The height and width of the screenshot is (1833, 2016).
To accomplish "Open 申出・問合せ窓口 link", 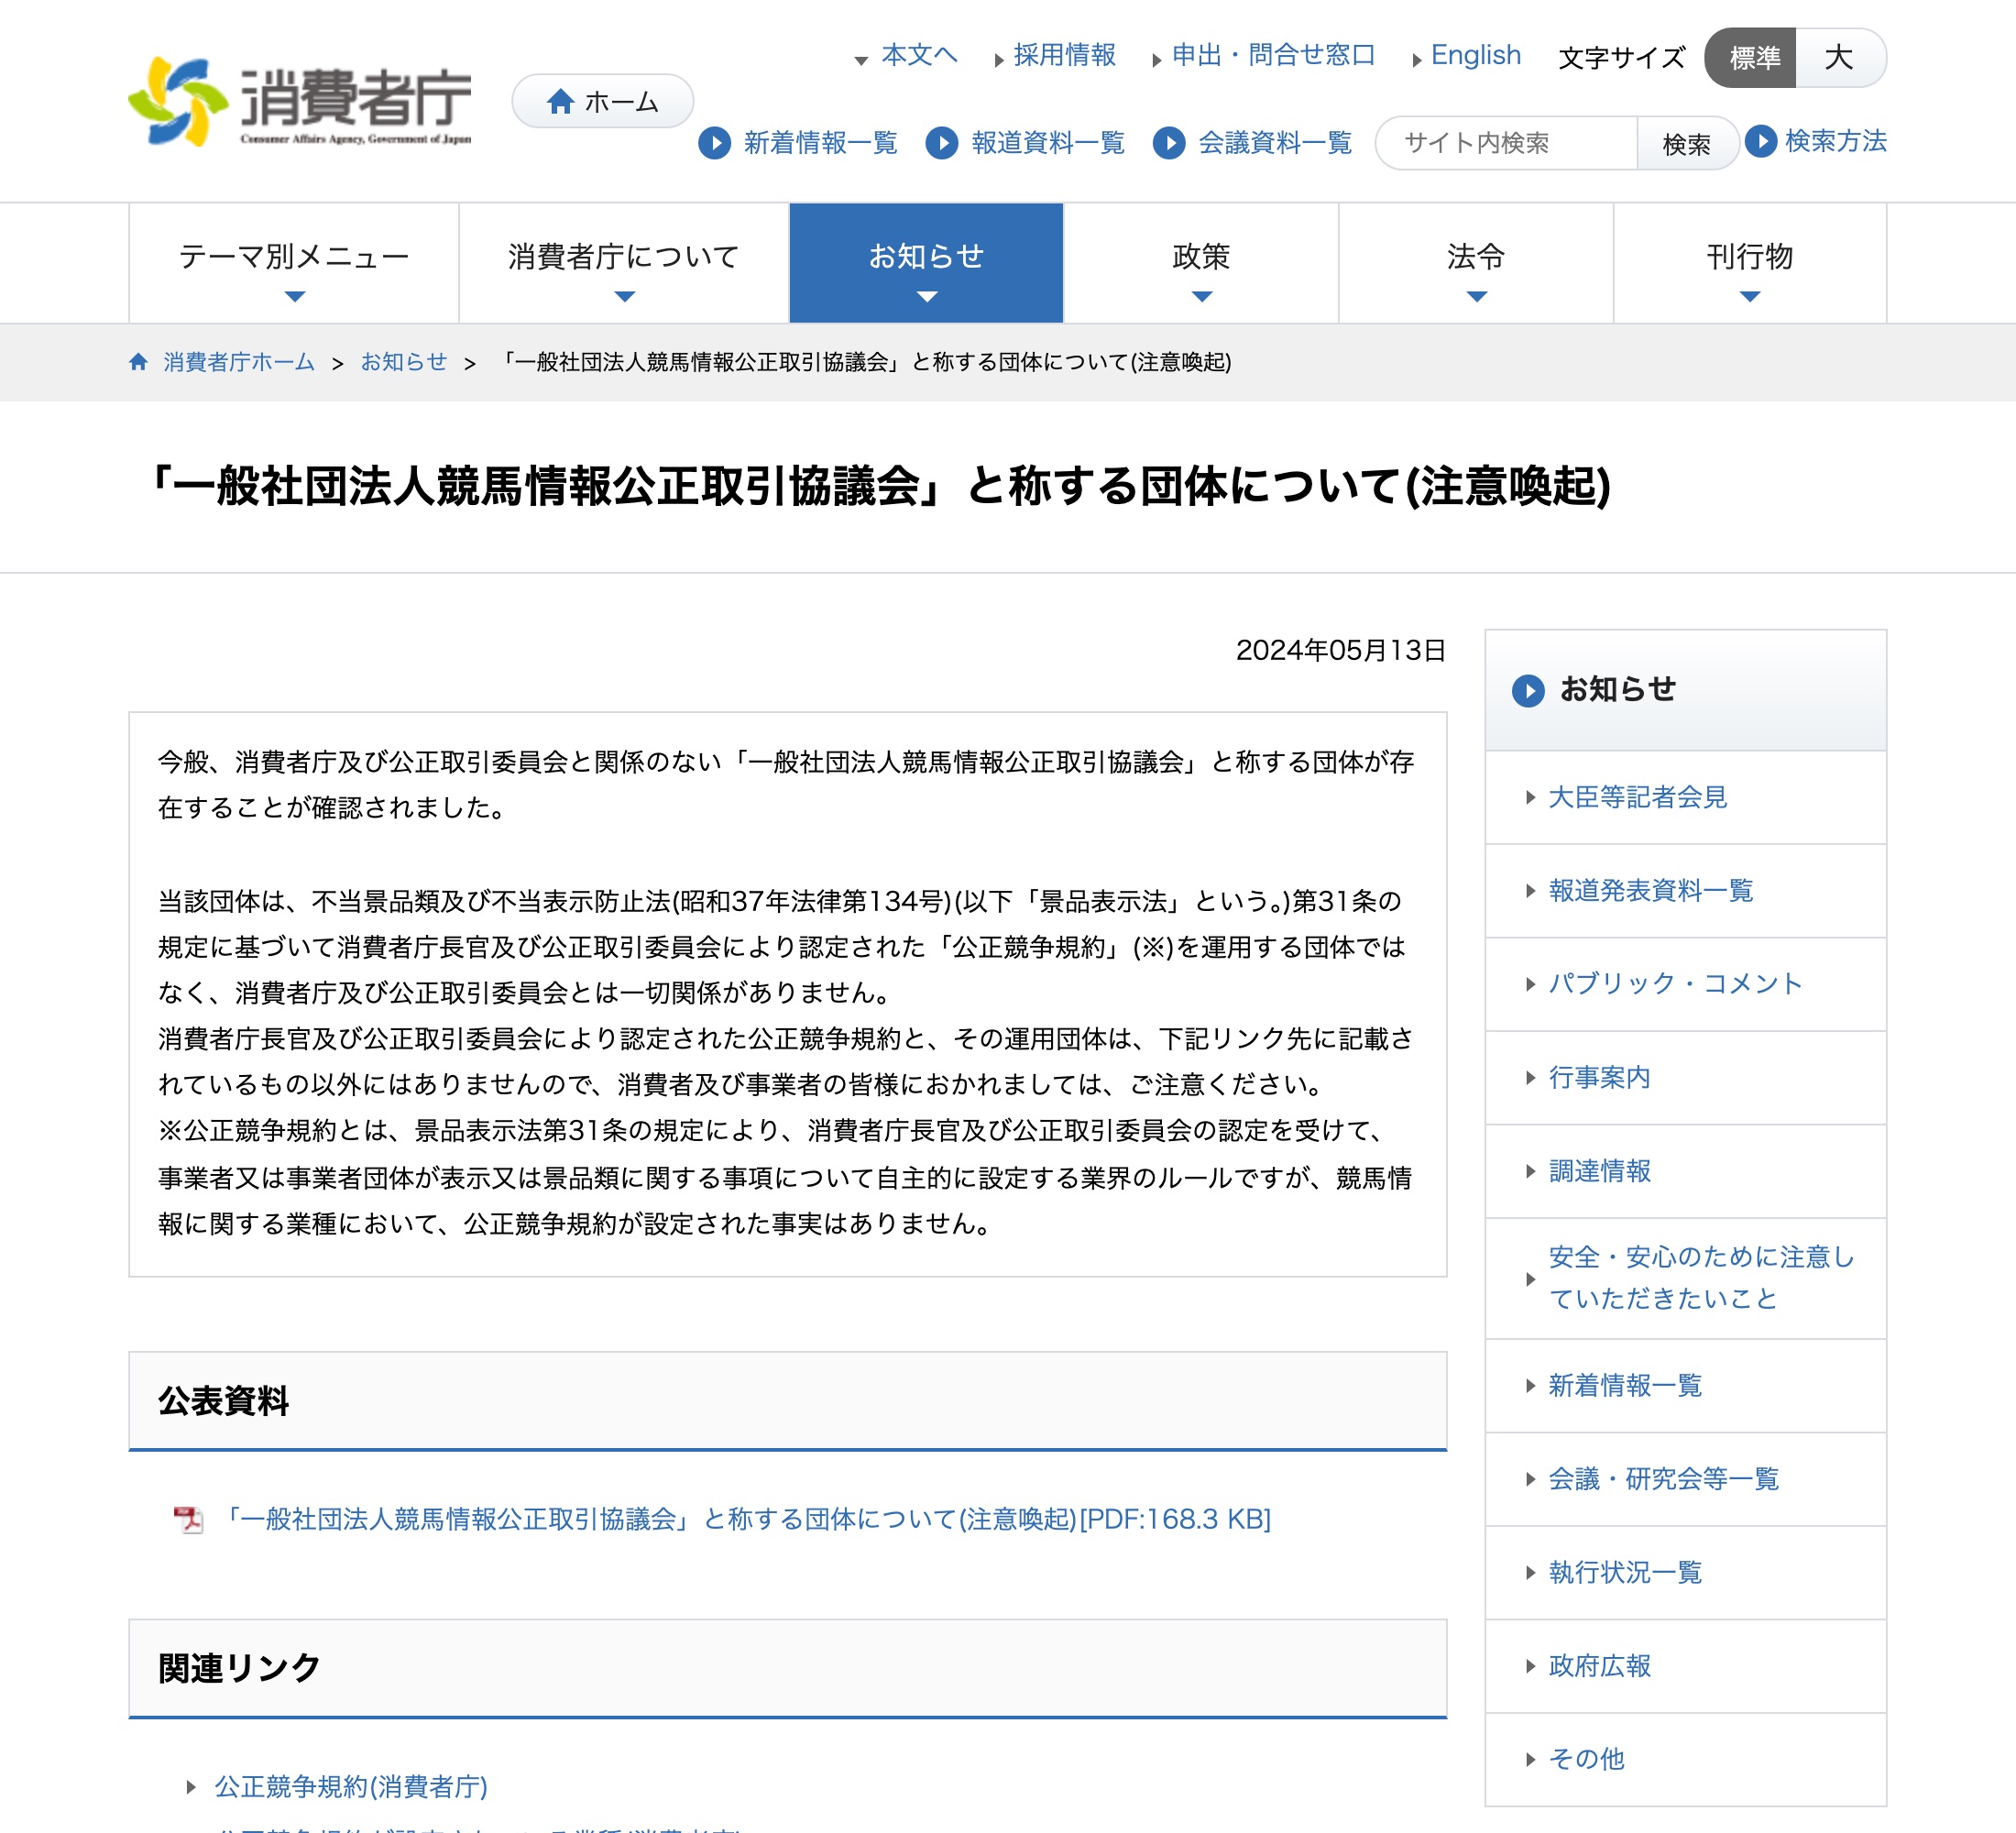I will pyautogui.click(x=1273, y=55).
